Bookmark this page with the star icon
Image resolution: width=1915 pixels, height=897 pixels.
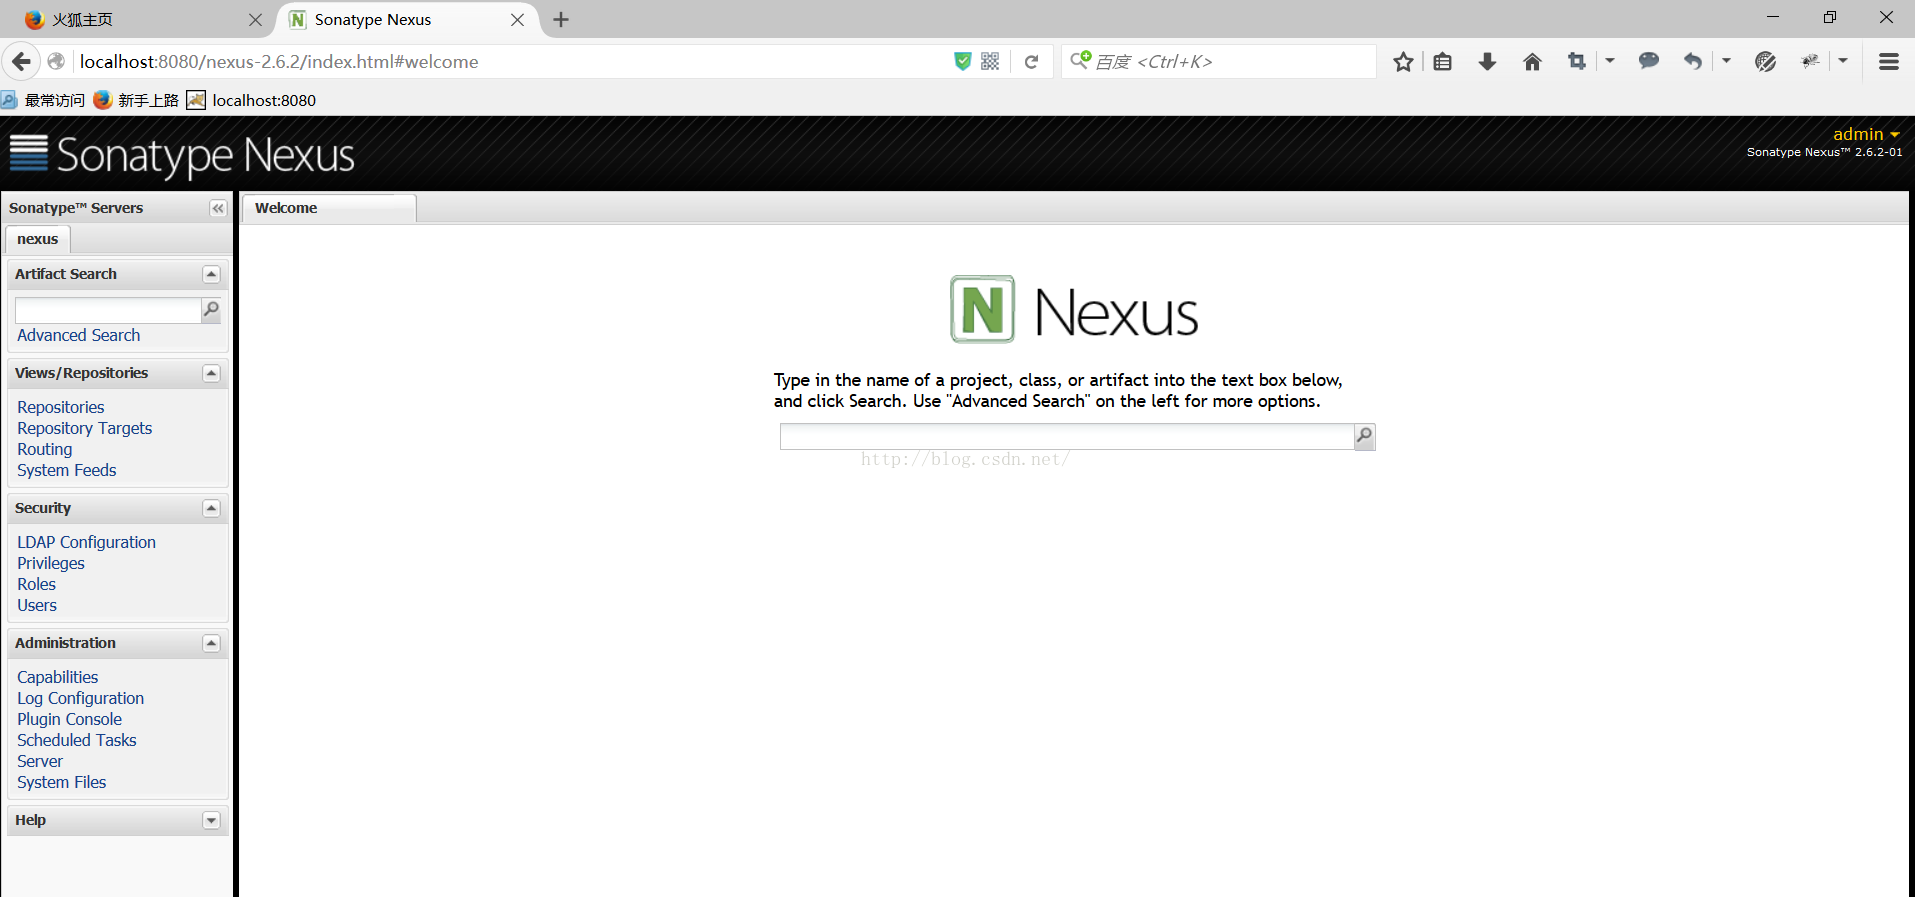[1403, 62]
